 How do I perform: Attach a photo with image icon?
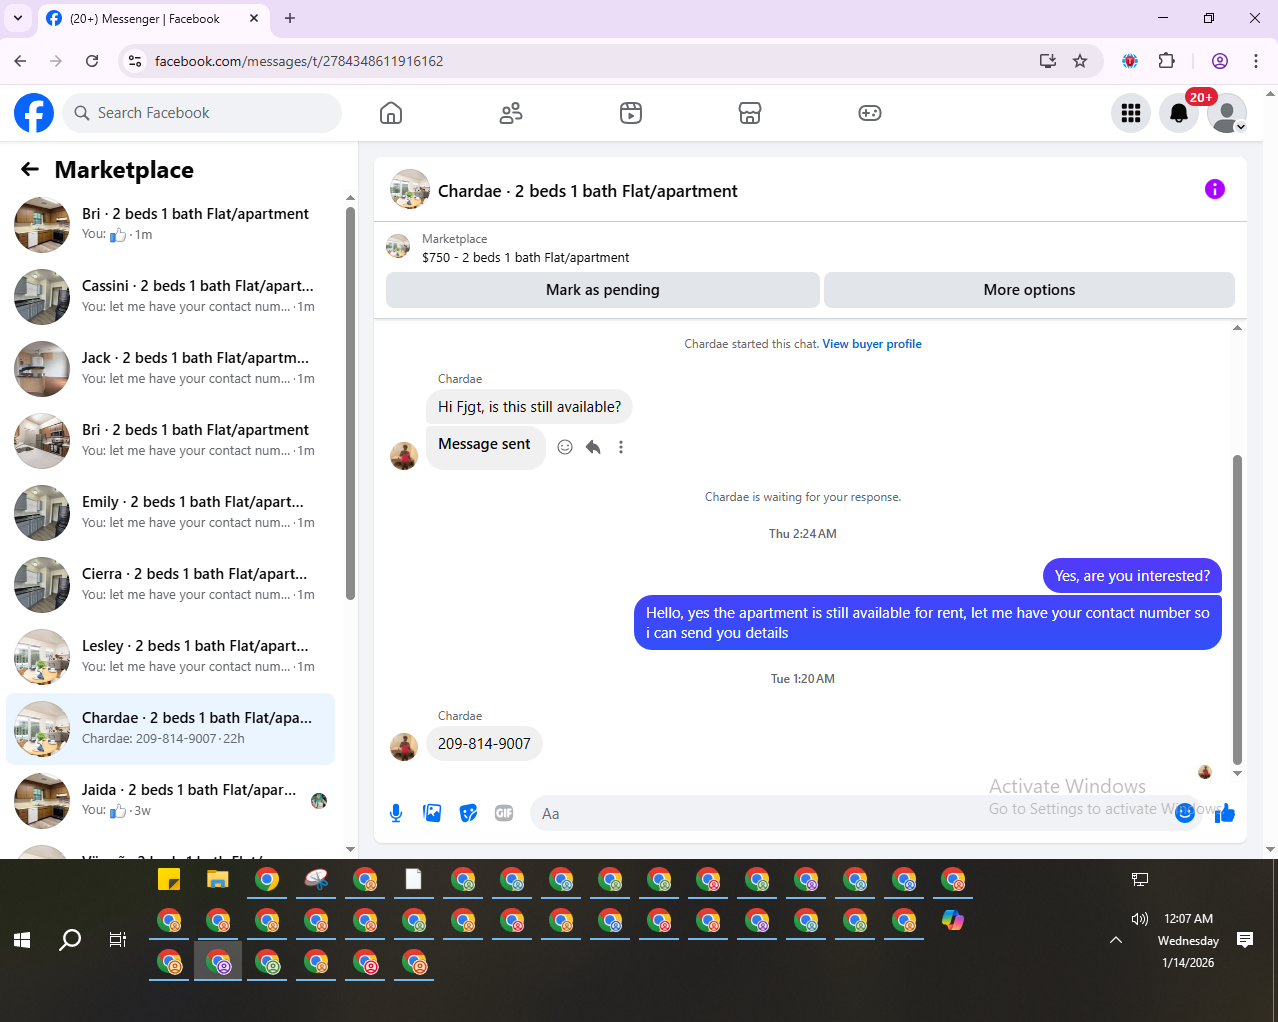tap(432, 813)
